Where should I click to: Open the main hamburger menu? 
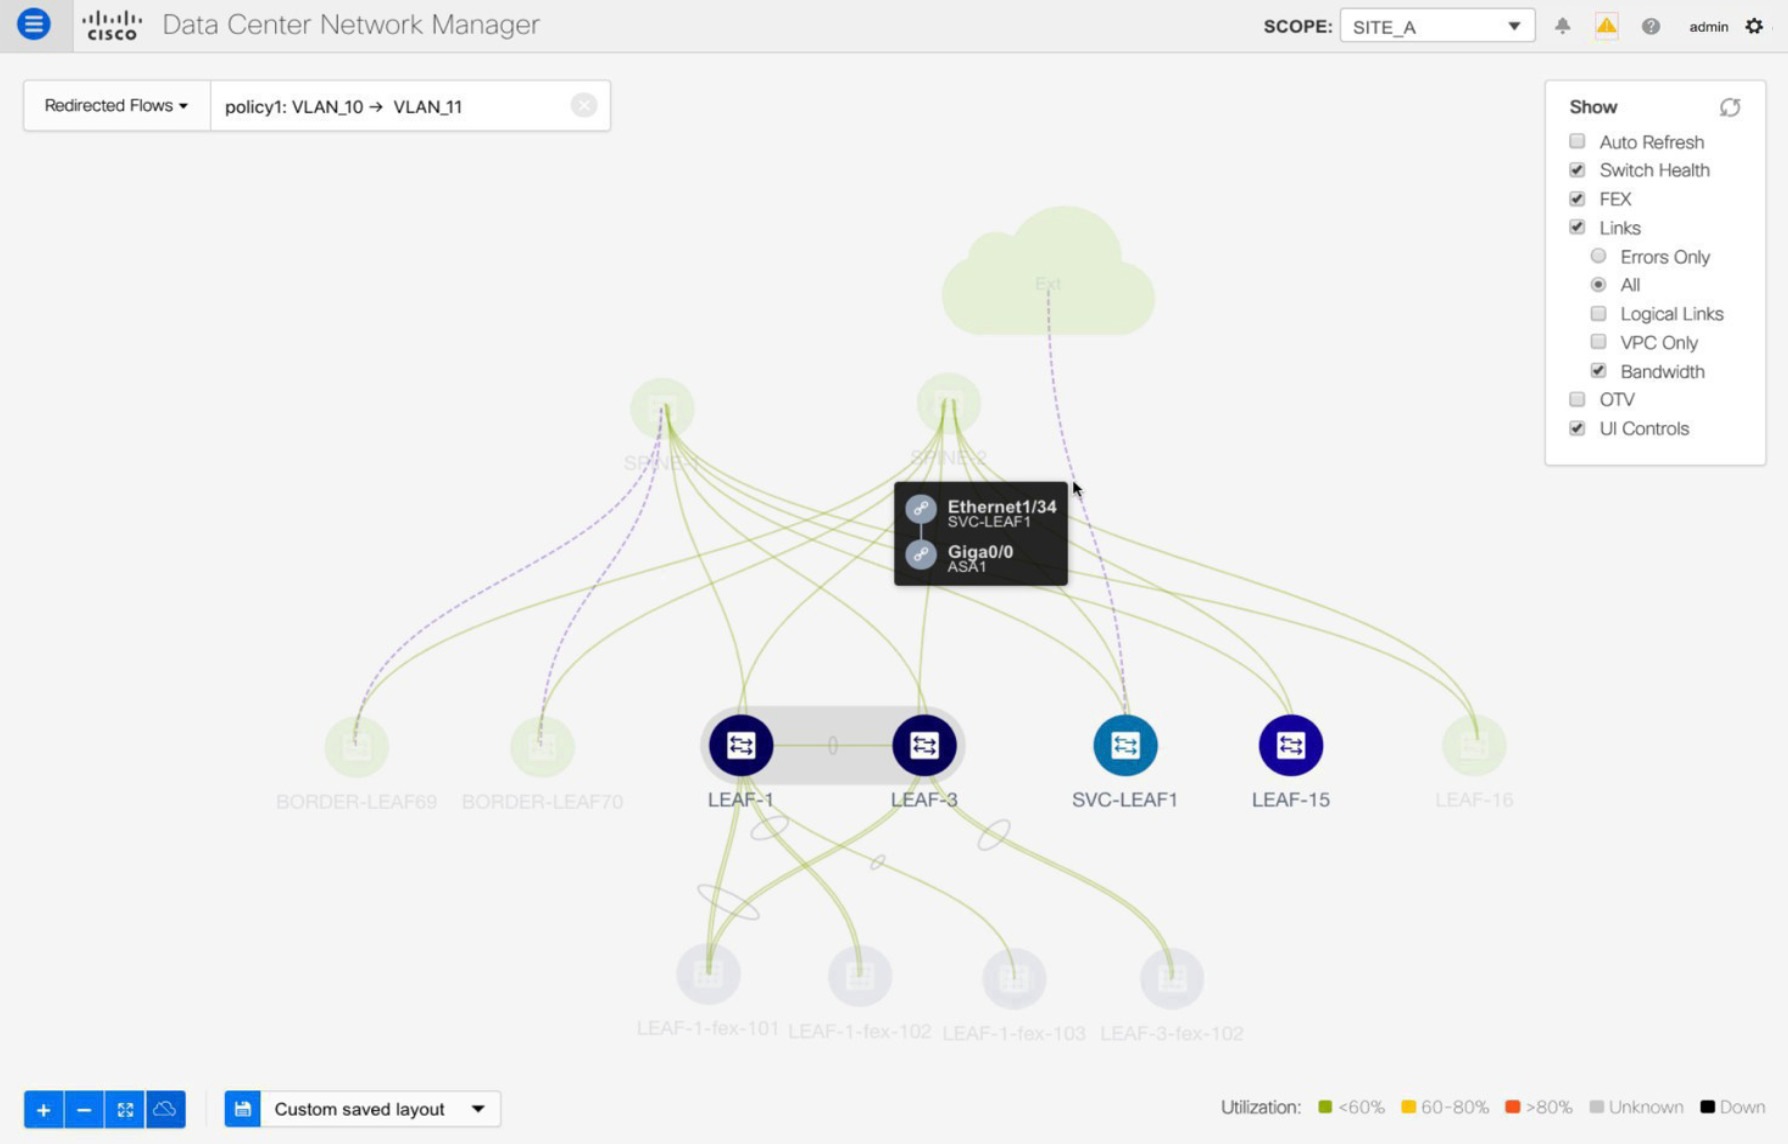click(34, 24)
